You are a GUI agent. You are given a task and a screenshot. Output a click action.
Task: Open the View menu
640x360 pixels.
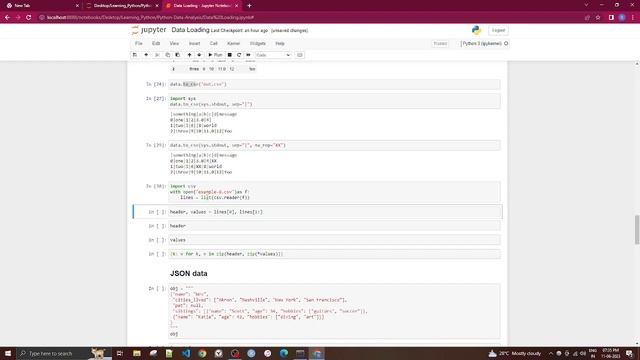pyautogui.click(x=174, y=43)
